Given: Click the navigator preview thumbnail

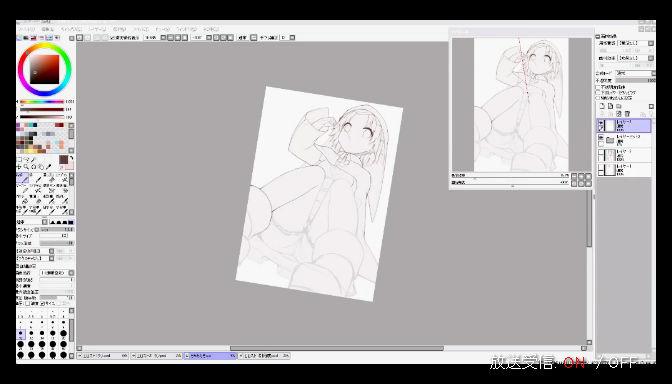Looking at the screenshot, I should [522, 105].
